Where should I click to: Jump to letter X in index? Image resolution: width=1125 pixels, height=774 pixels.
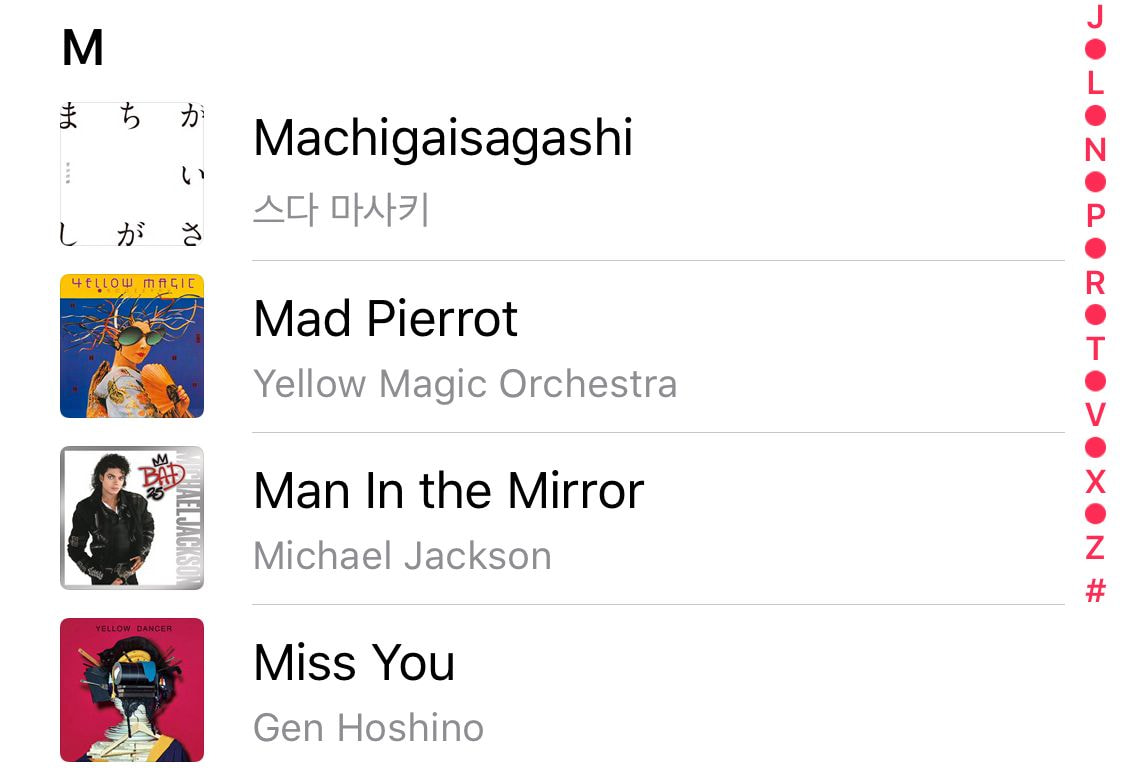pos(1095,481)
